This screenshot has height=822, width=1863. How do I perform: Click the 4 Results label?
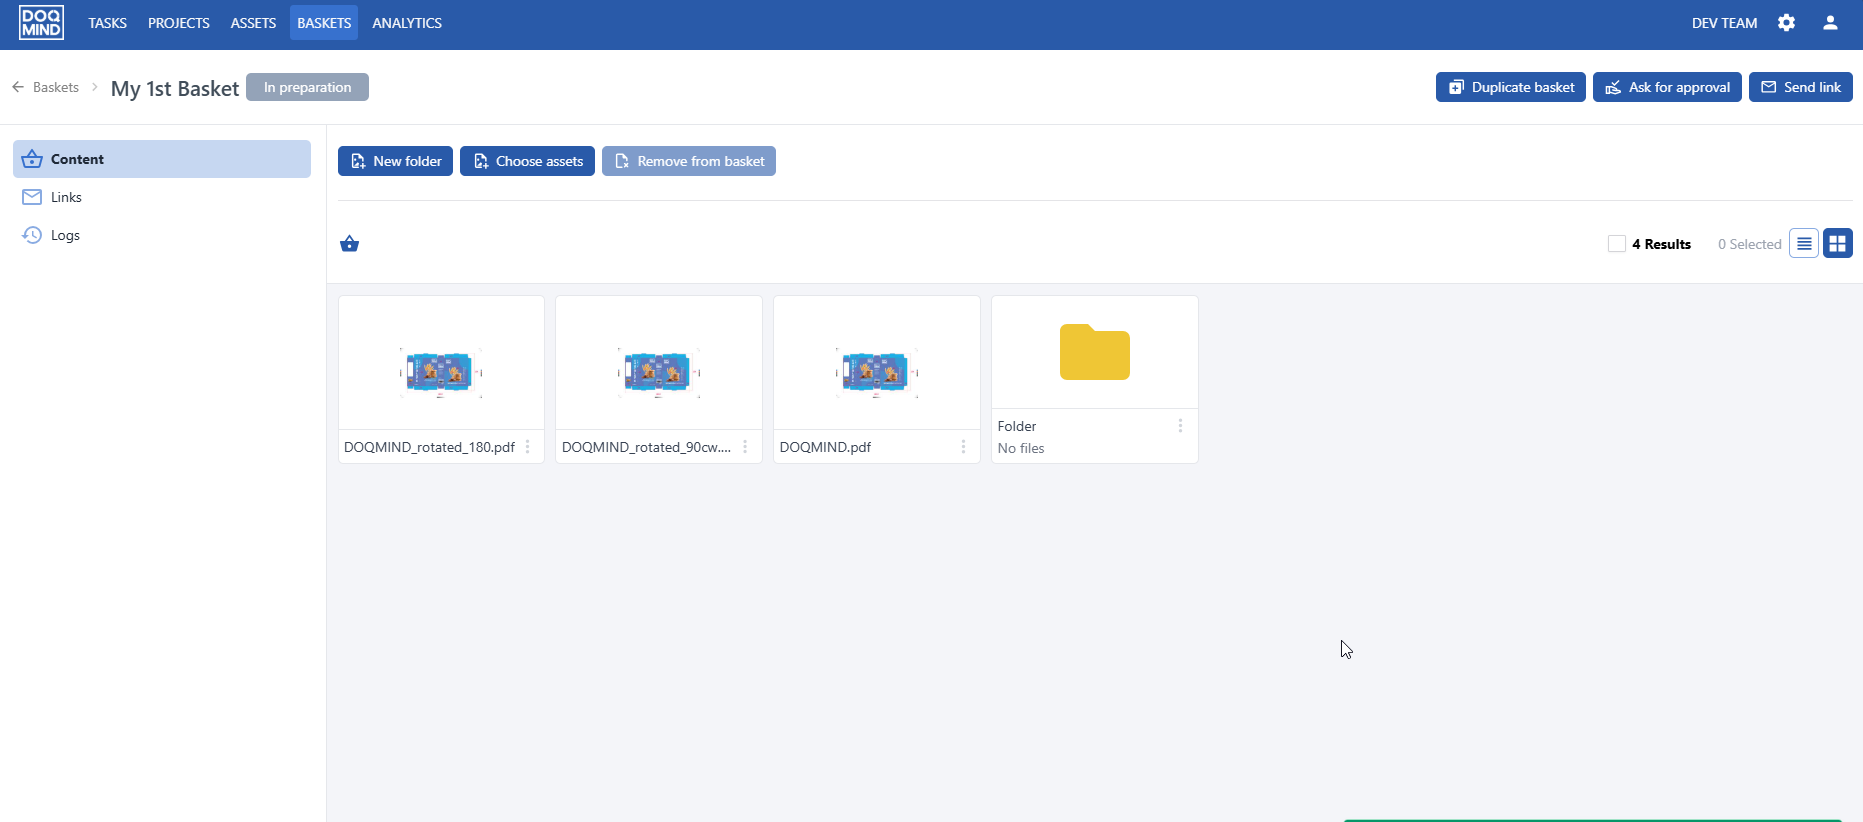1661,244
